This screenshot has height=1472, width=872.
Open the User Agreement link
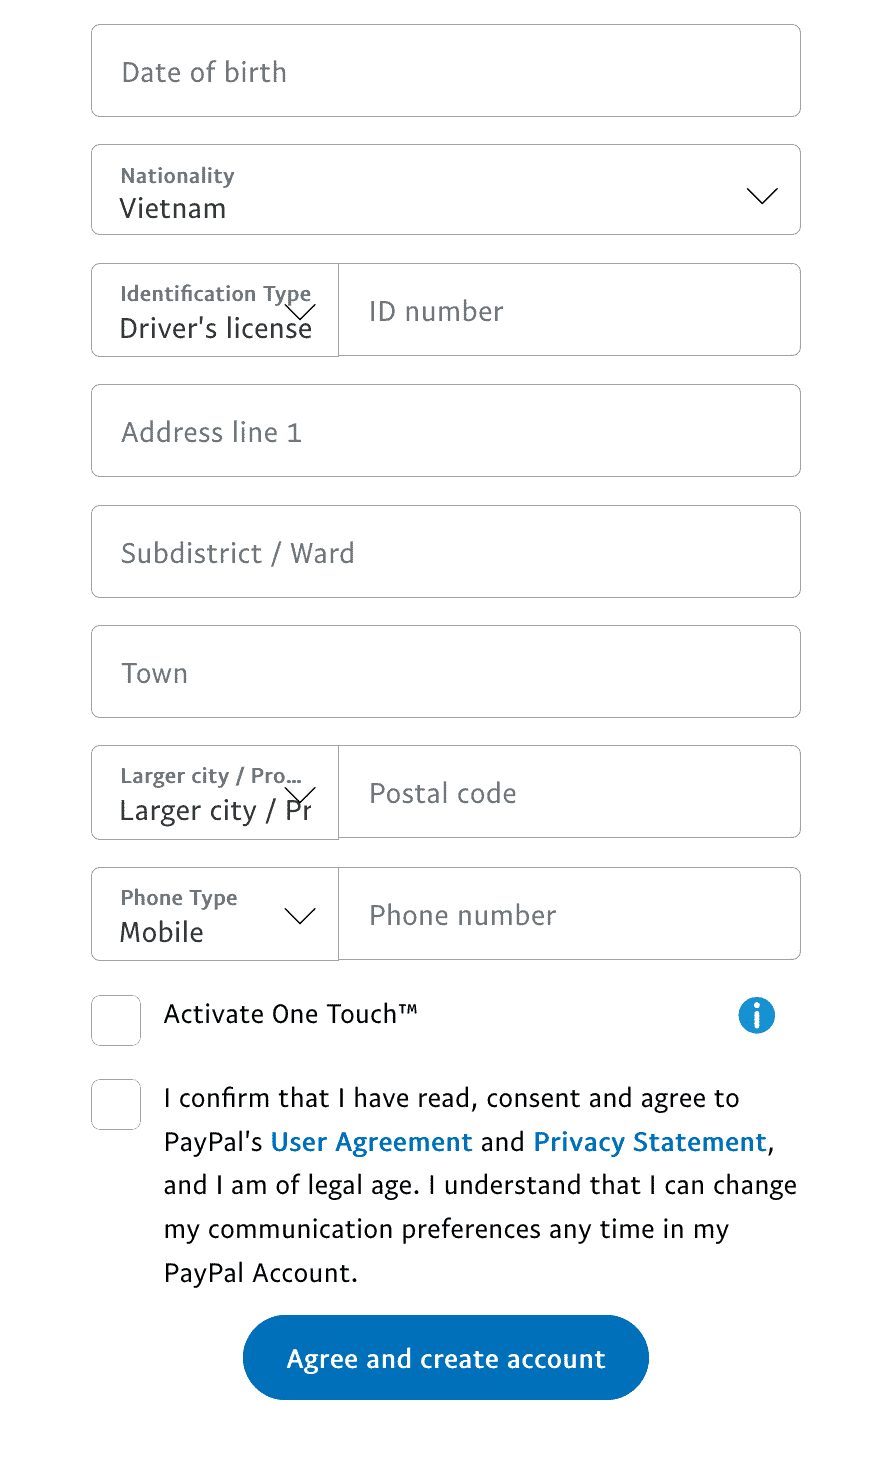pyautogui.click(x=372, y=1141)
